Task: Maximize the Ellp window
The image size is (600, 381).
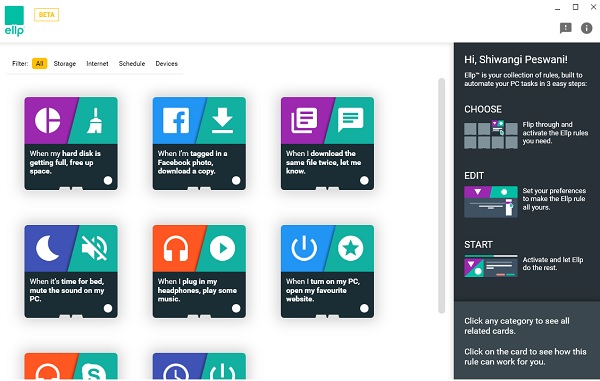Action: pos(576,7)
